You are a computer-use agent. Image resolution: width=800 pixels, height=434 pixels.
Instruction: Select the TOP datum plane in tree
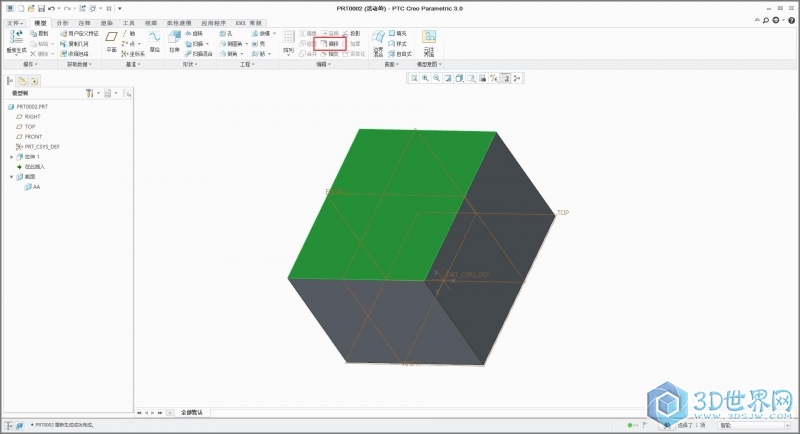tap(26, 127)
